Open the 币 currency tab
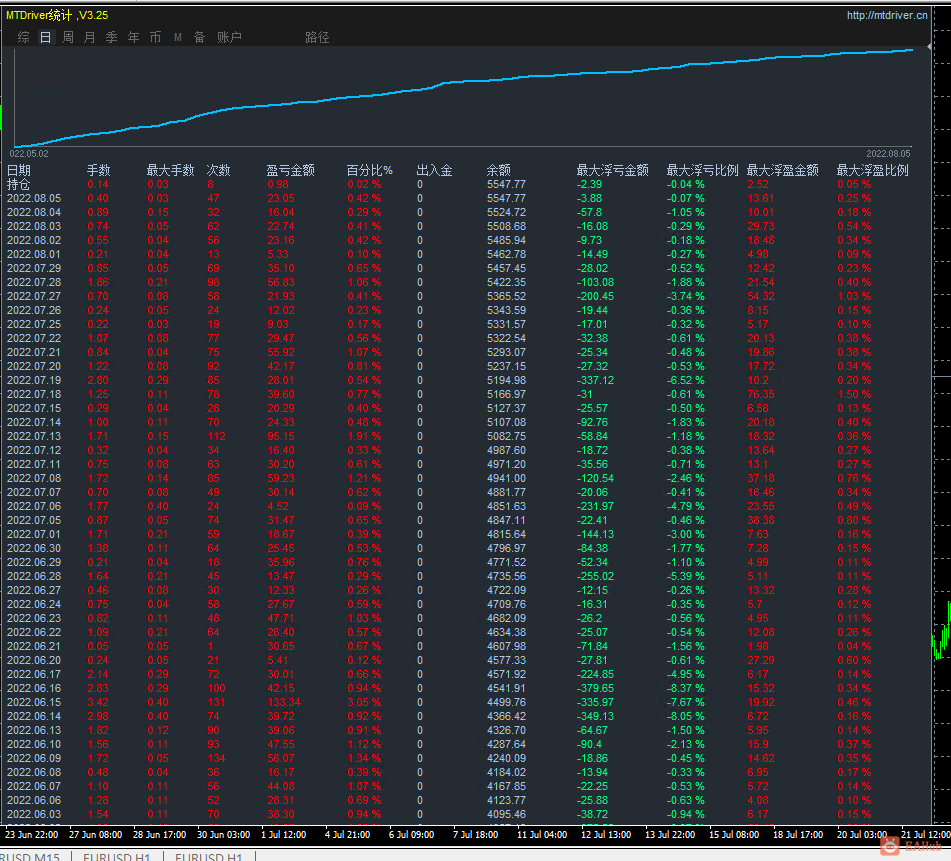951x861 pixels. [x=155, y=37]
